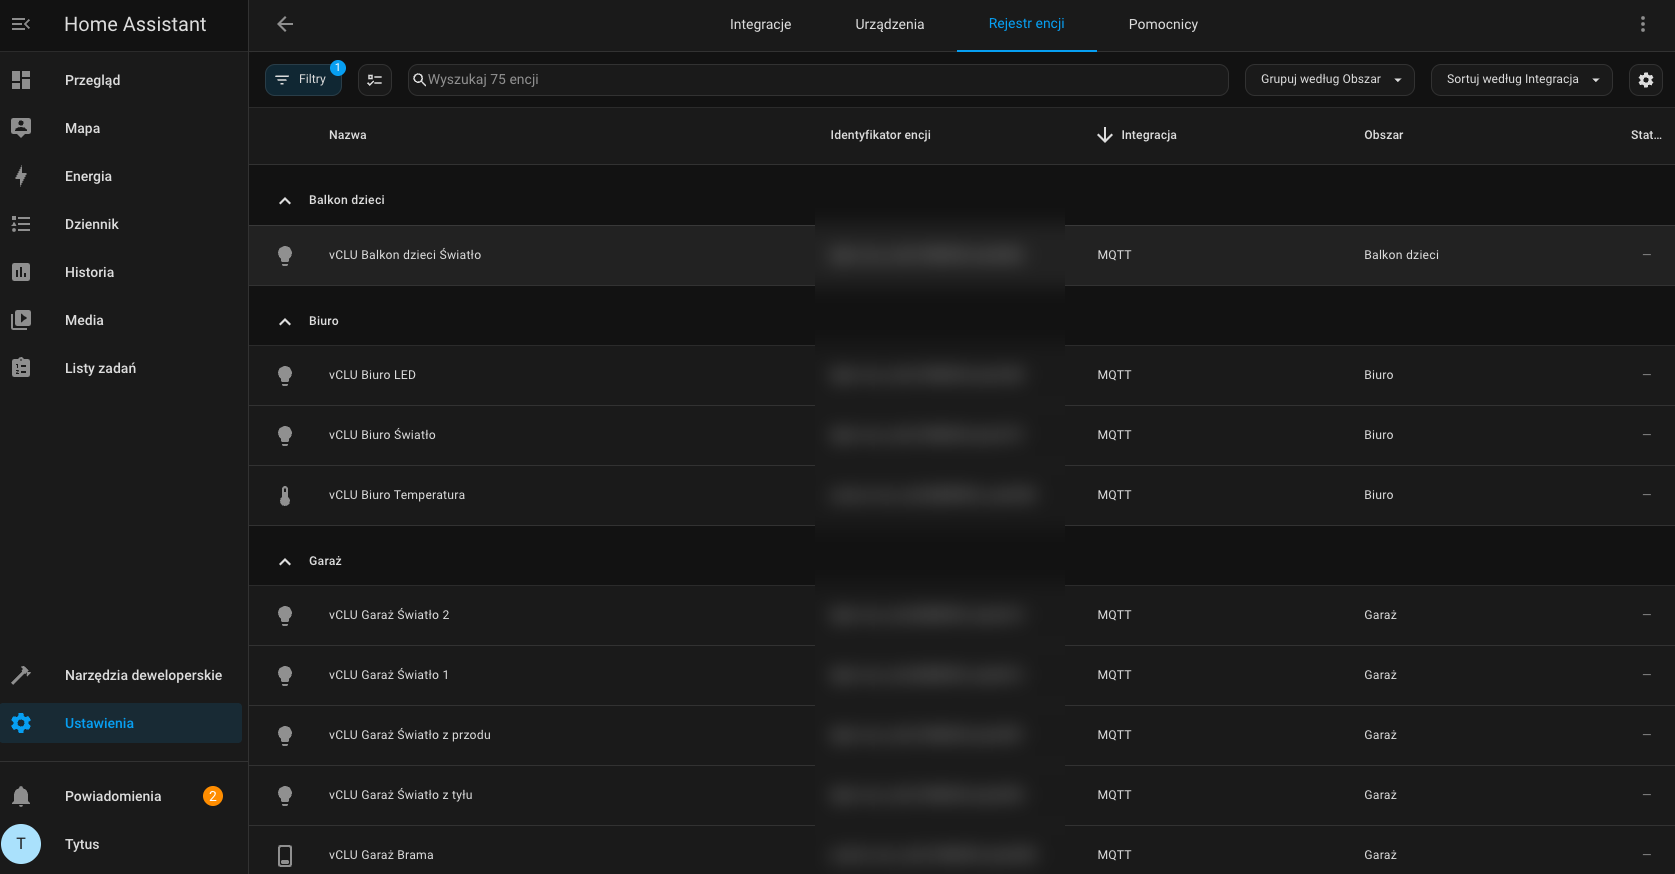Click the lightbulb icon for vCLU Balkon dzieci Światło

tap(285, 255)
